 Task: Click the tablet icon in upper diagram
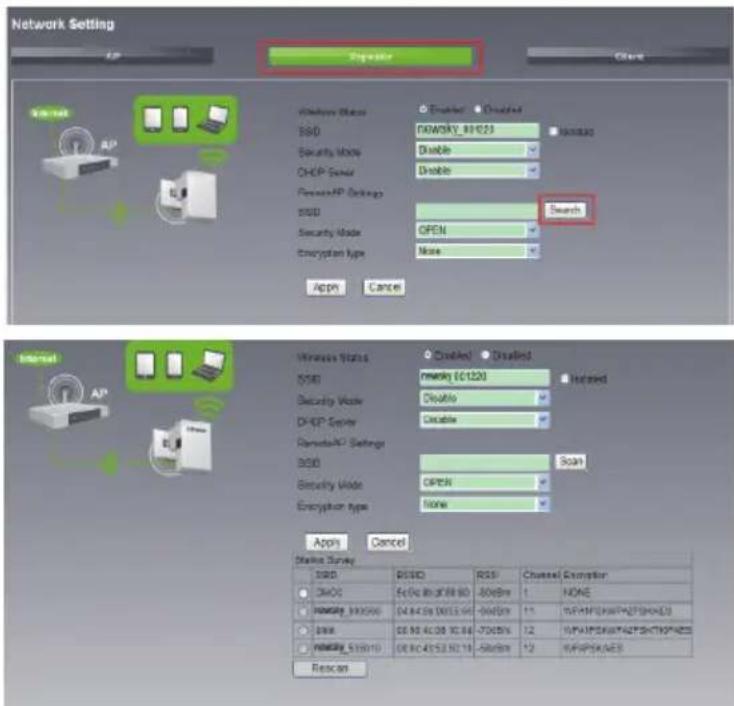(x=154, y=119)
